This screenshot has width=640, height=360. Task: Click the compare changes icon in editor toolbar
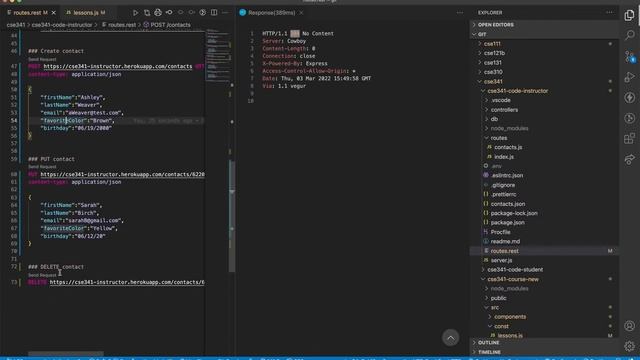coord(147,13)
